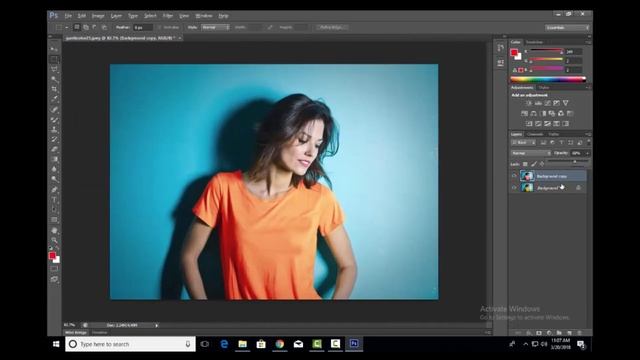Select the History Brush tool
Screen dimensions: 640x360
[x=54, y=140]
